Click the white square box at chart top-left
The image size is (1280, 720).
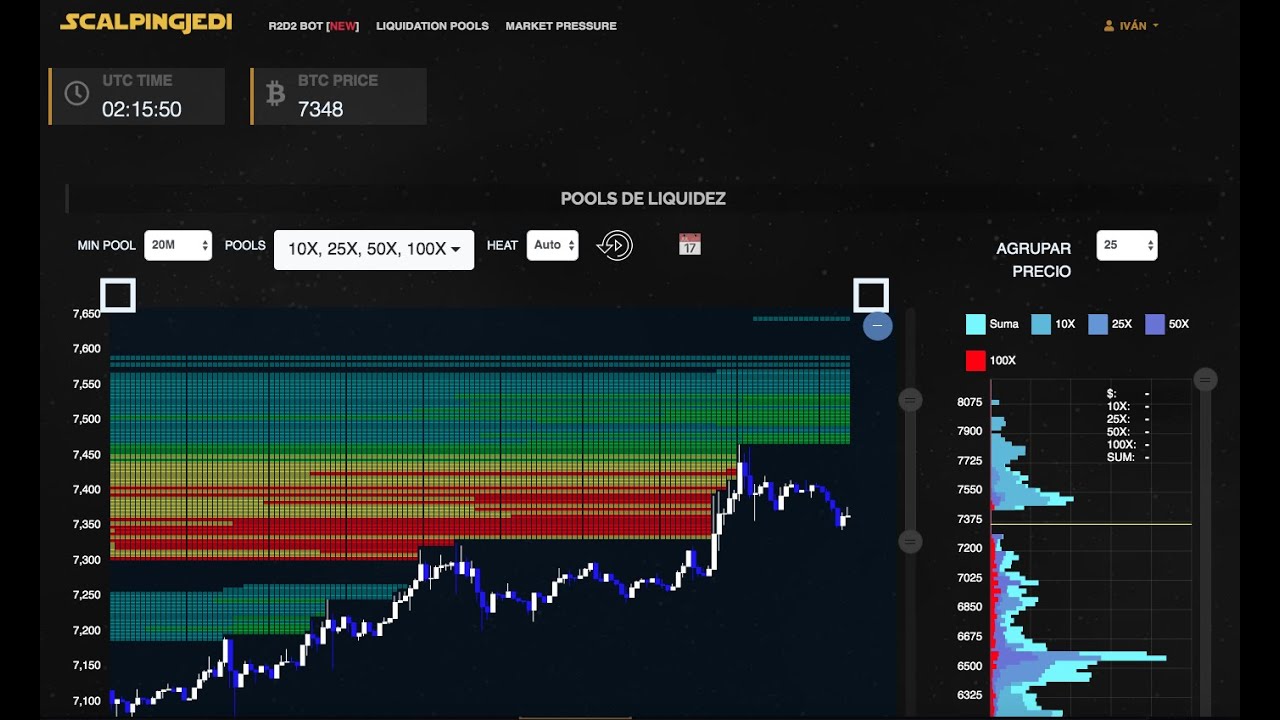pyautogui.click(x=118, y=296)
